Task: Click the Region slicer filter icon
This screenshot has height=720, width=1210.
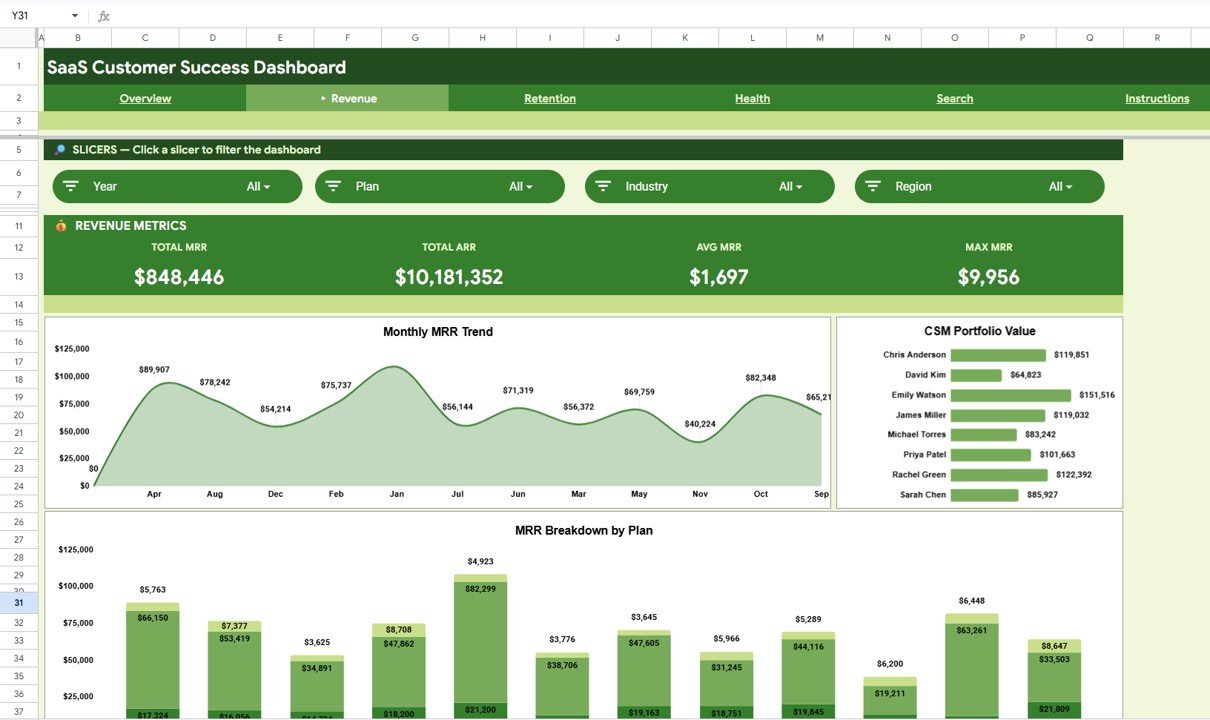Action: click(x=873, y=186)
